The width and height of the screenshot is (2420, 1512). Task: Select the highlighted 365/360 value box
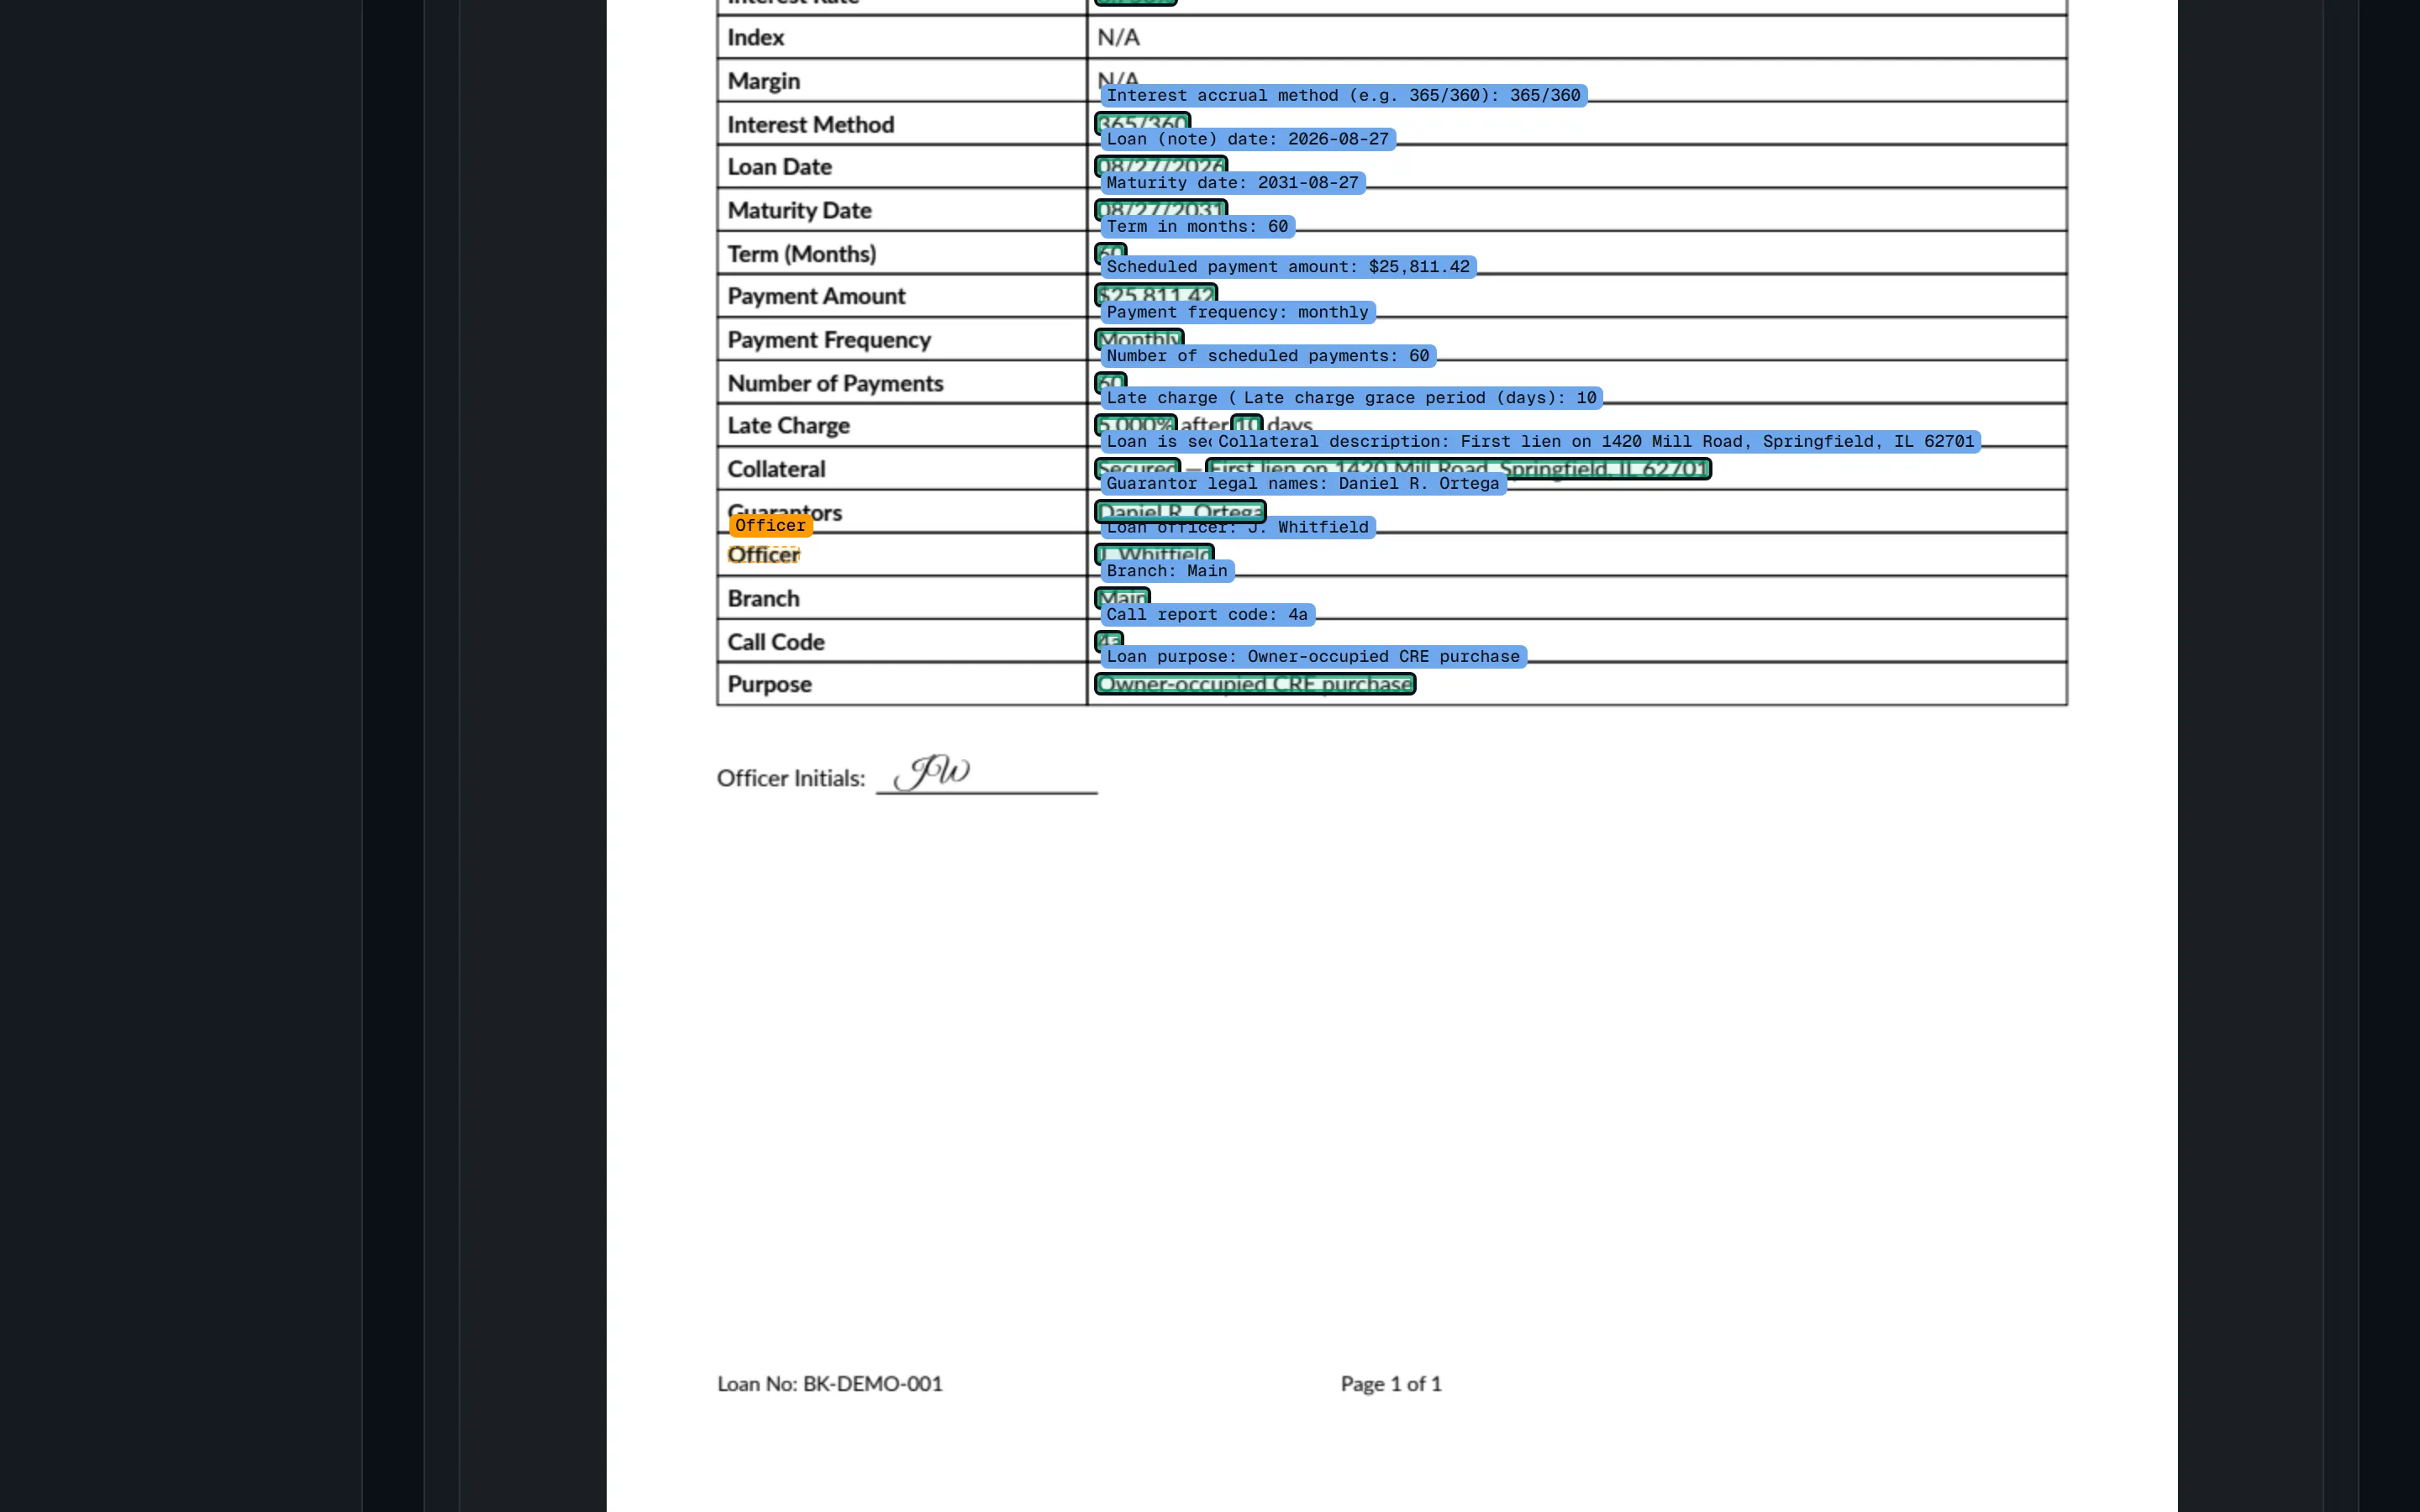(1142, 124)
